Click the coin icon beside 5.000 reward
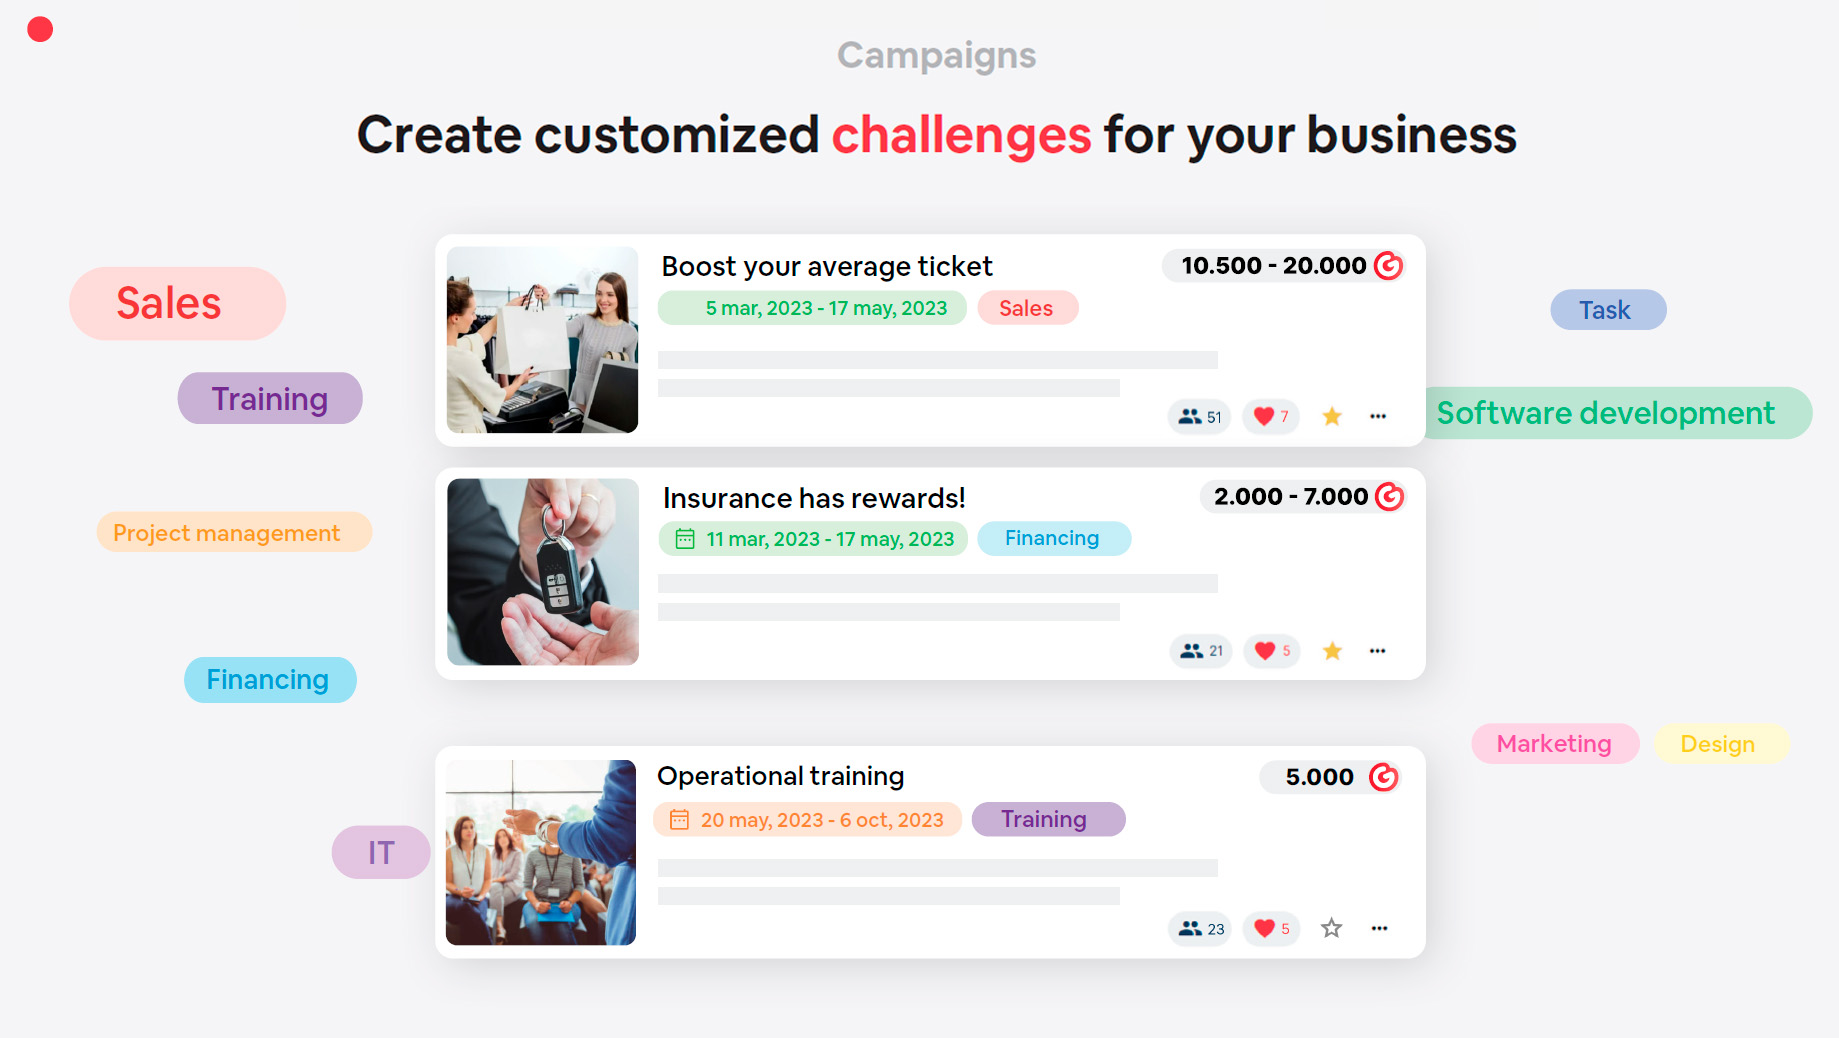1839x1038 pixels. click(1383, 777)
